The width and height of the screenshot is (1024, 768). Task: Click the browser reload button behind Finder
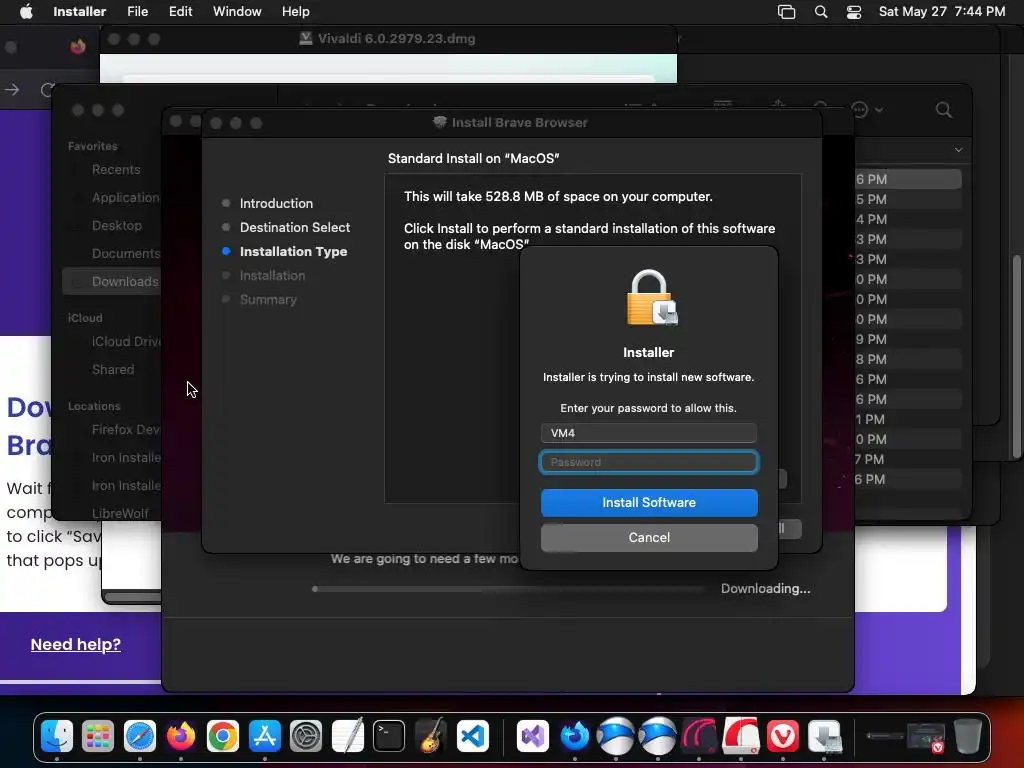tap(47, 89)
